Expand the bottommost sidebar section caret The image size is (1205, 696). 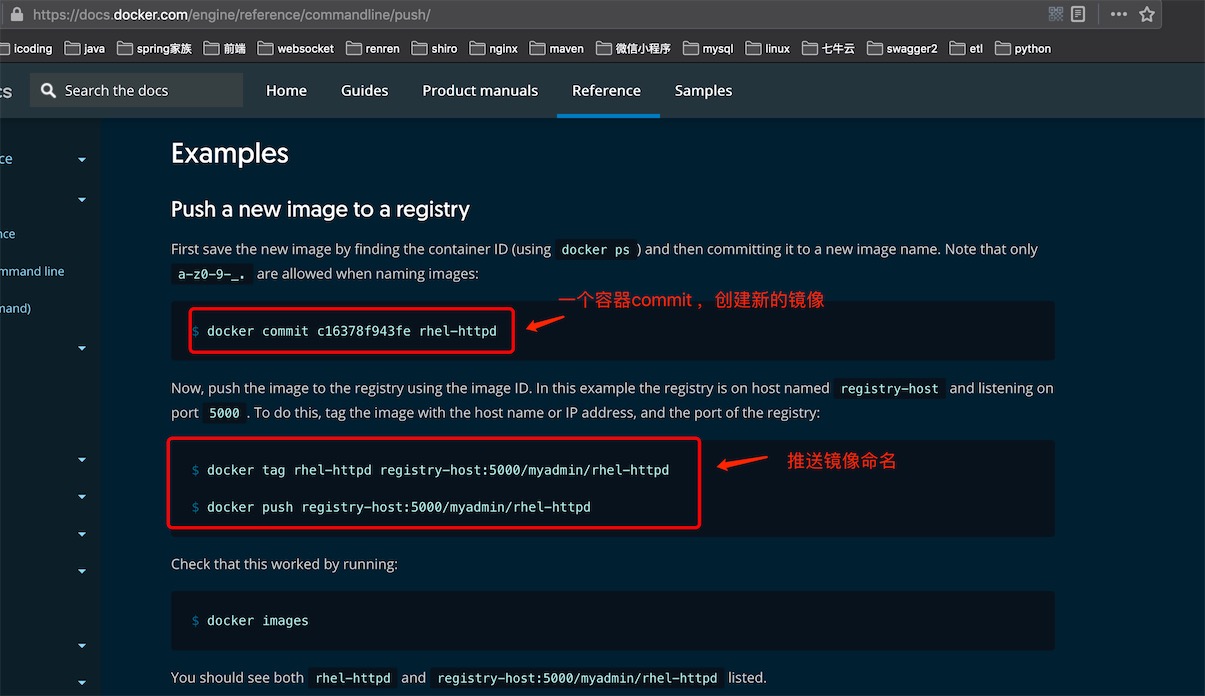82,683
